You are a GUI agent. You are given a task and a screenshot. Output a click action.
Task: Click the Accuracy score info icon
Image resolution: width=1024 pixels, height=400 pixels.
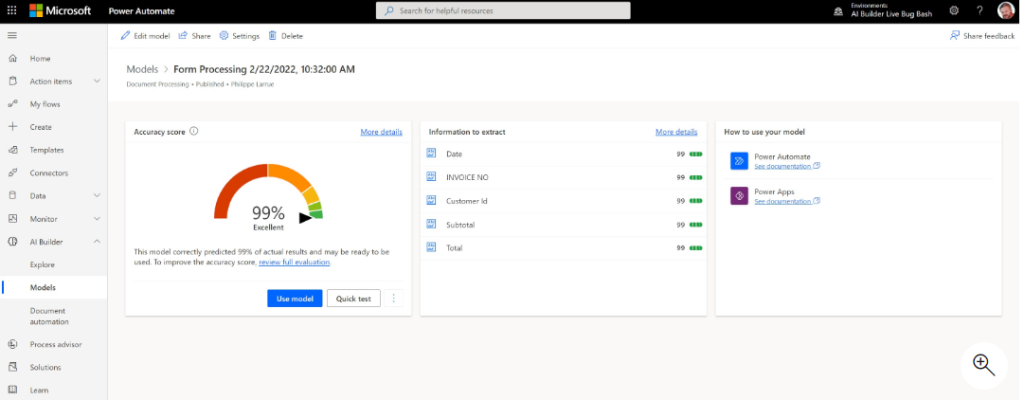(194, 131)
